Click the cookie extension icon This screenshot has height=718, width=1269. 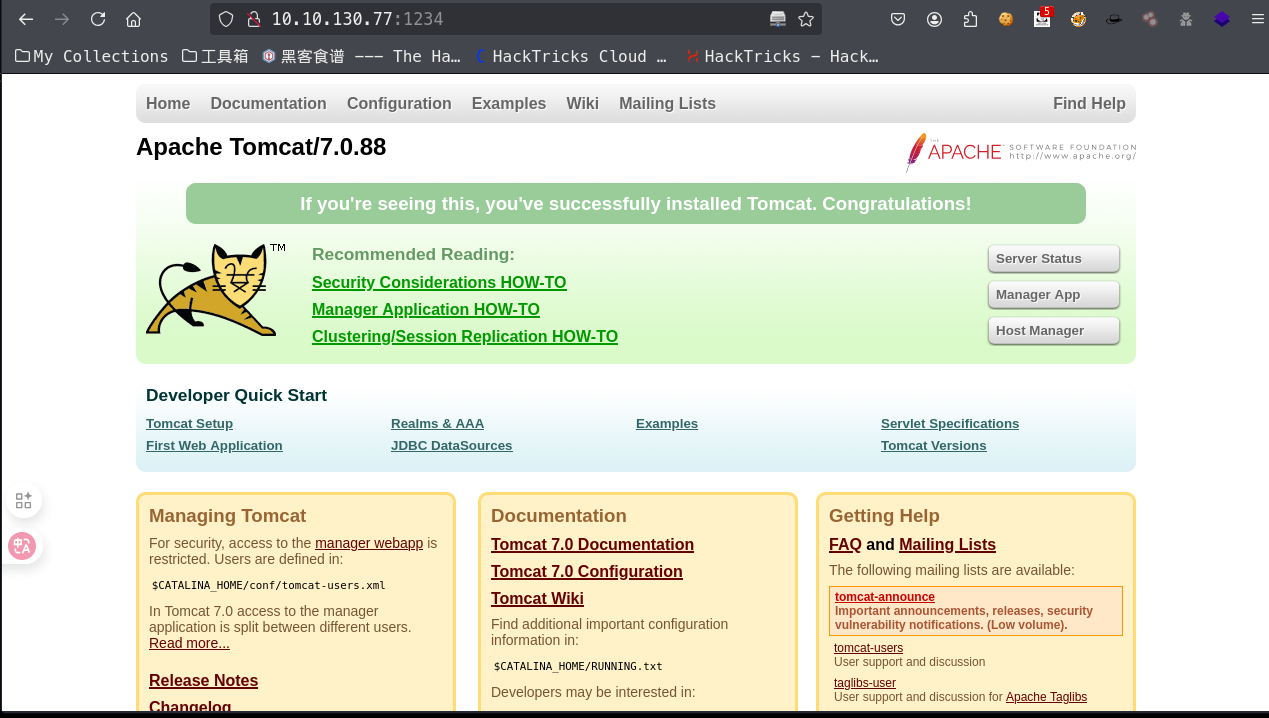(1006, 19)
